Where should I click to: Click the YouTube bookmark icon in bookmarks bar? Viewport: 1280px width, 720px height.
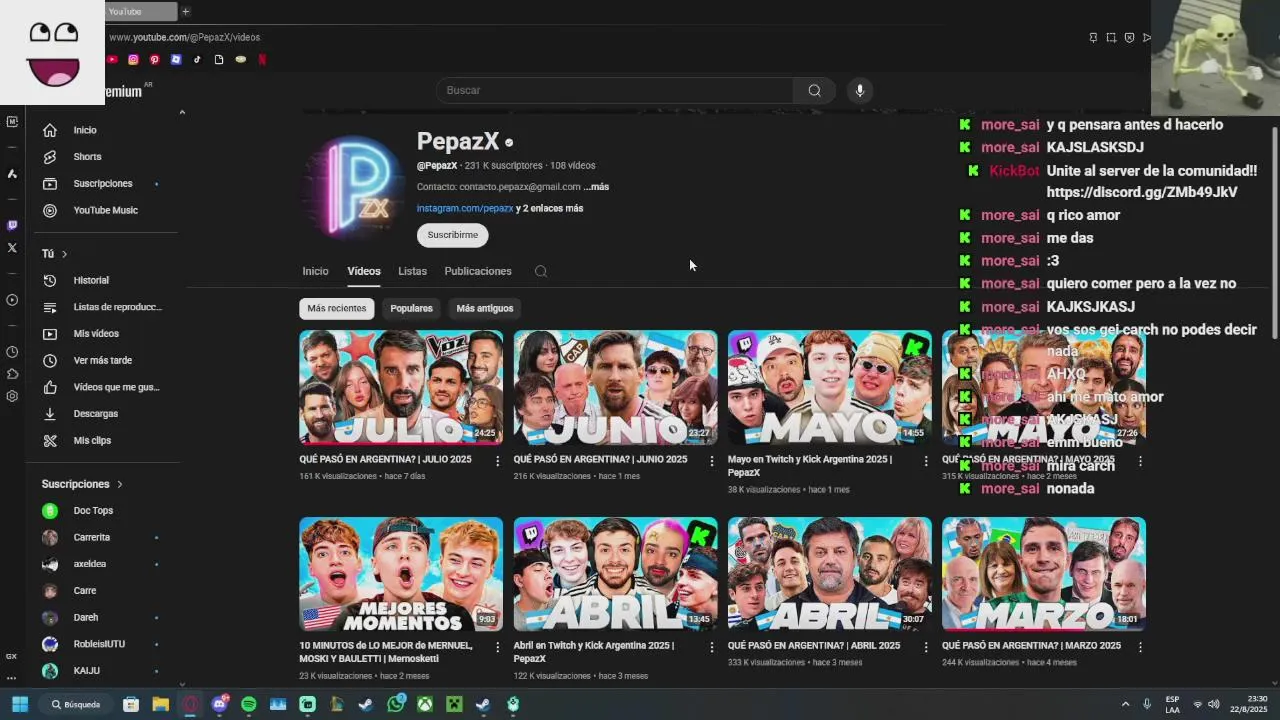112,60
